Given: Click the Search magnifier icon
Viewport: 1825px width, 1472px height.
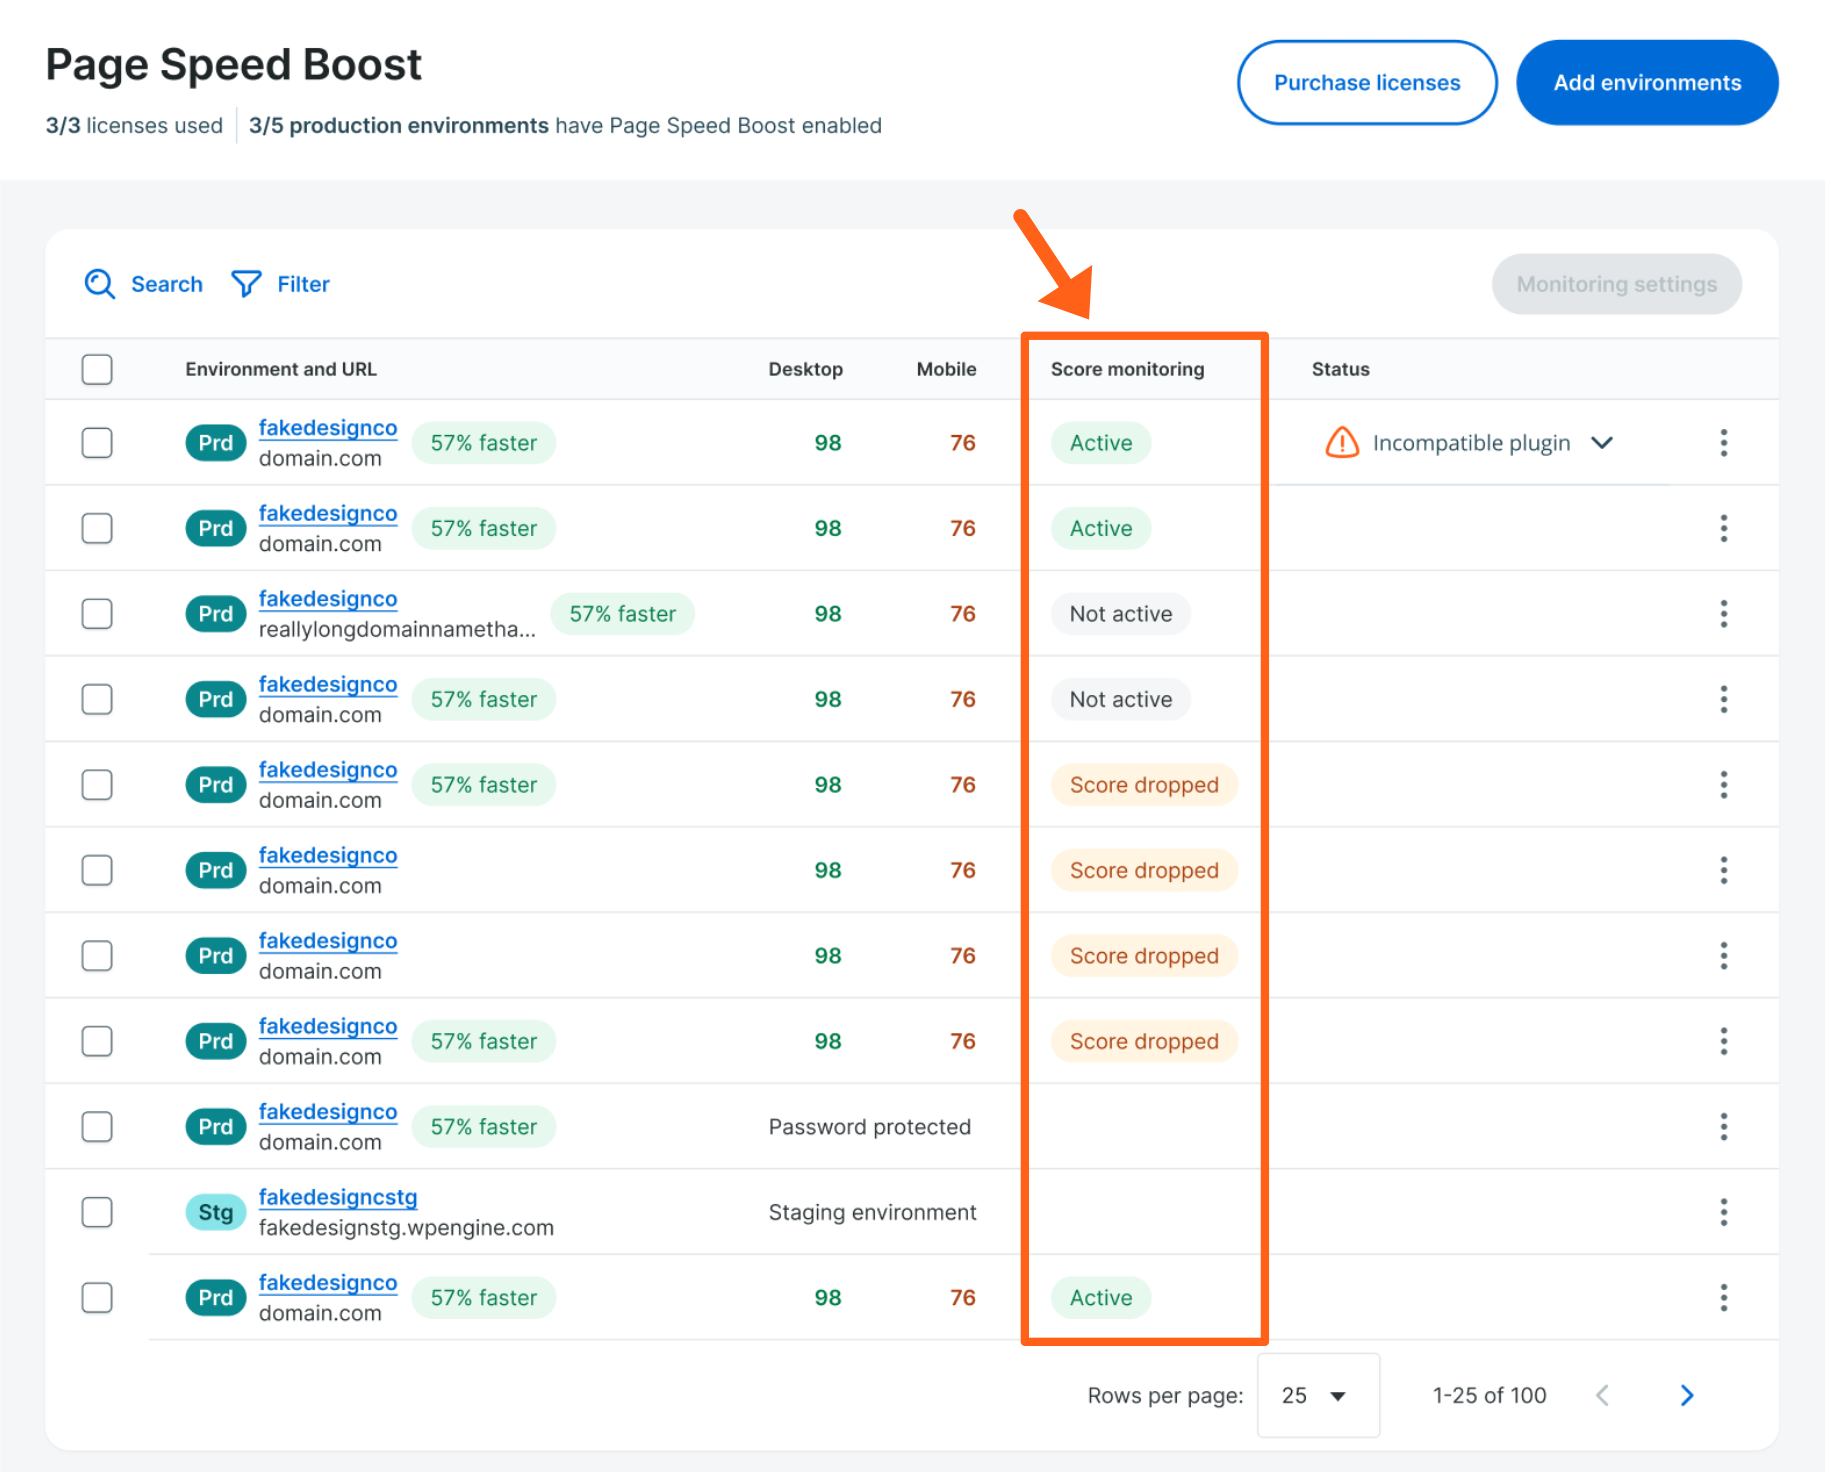Looking at the screenshot, I should [100, 284].
